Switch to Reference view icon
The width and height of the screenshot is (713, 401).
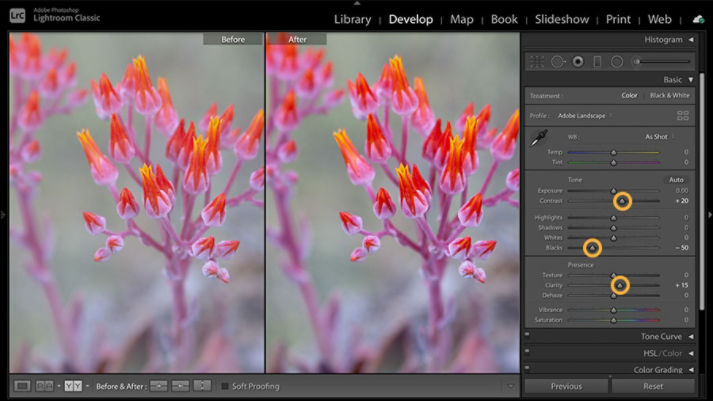44,386
